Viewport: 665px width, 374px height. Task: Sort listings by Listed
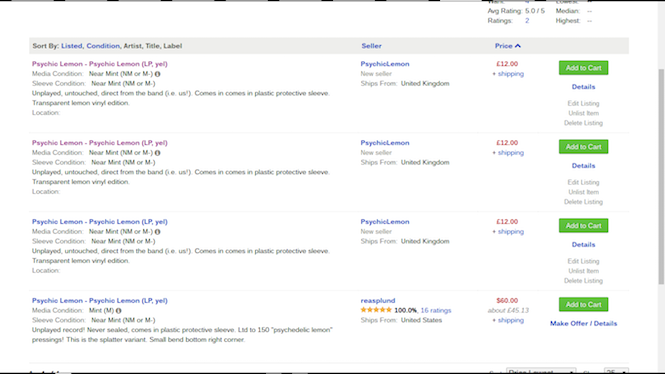(x=72, y=46)
